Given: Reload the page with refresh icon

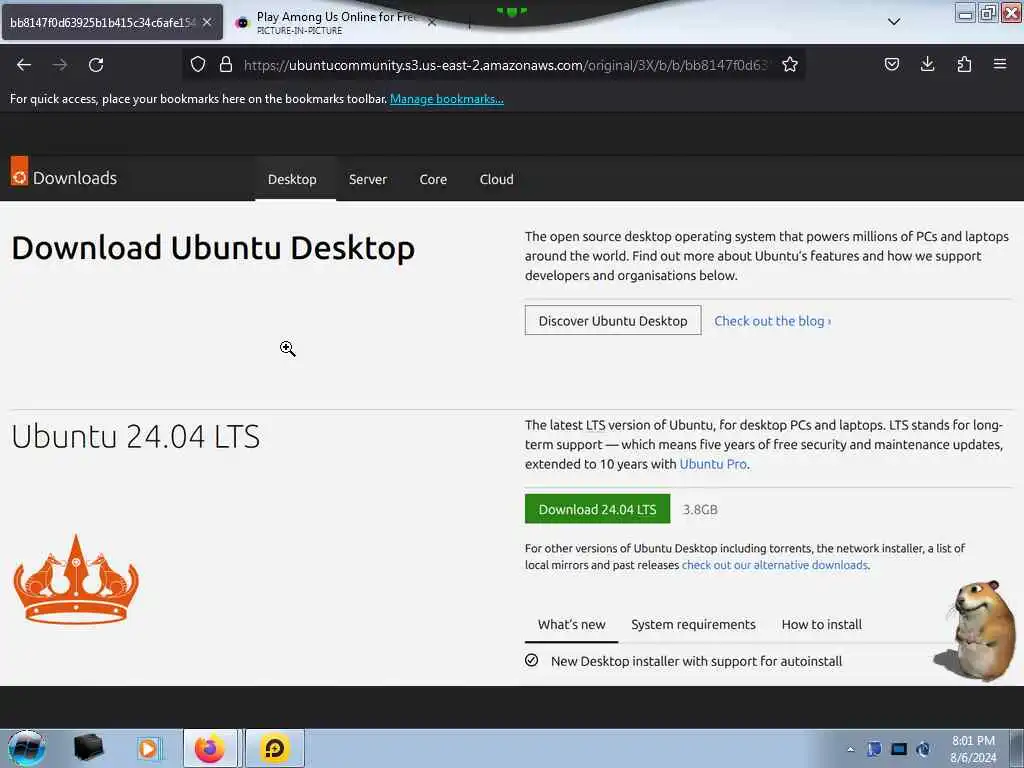Looking at the screenshot, I should 96,65.
